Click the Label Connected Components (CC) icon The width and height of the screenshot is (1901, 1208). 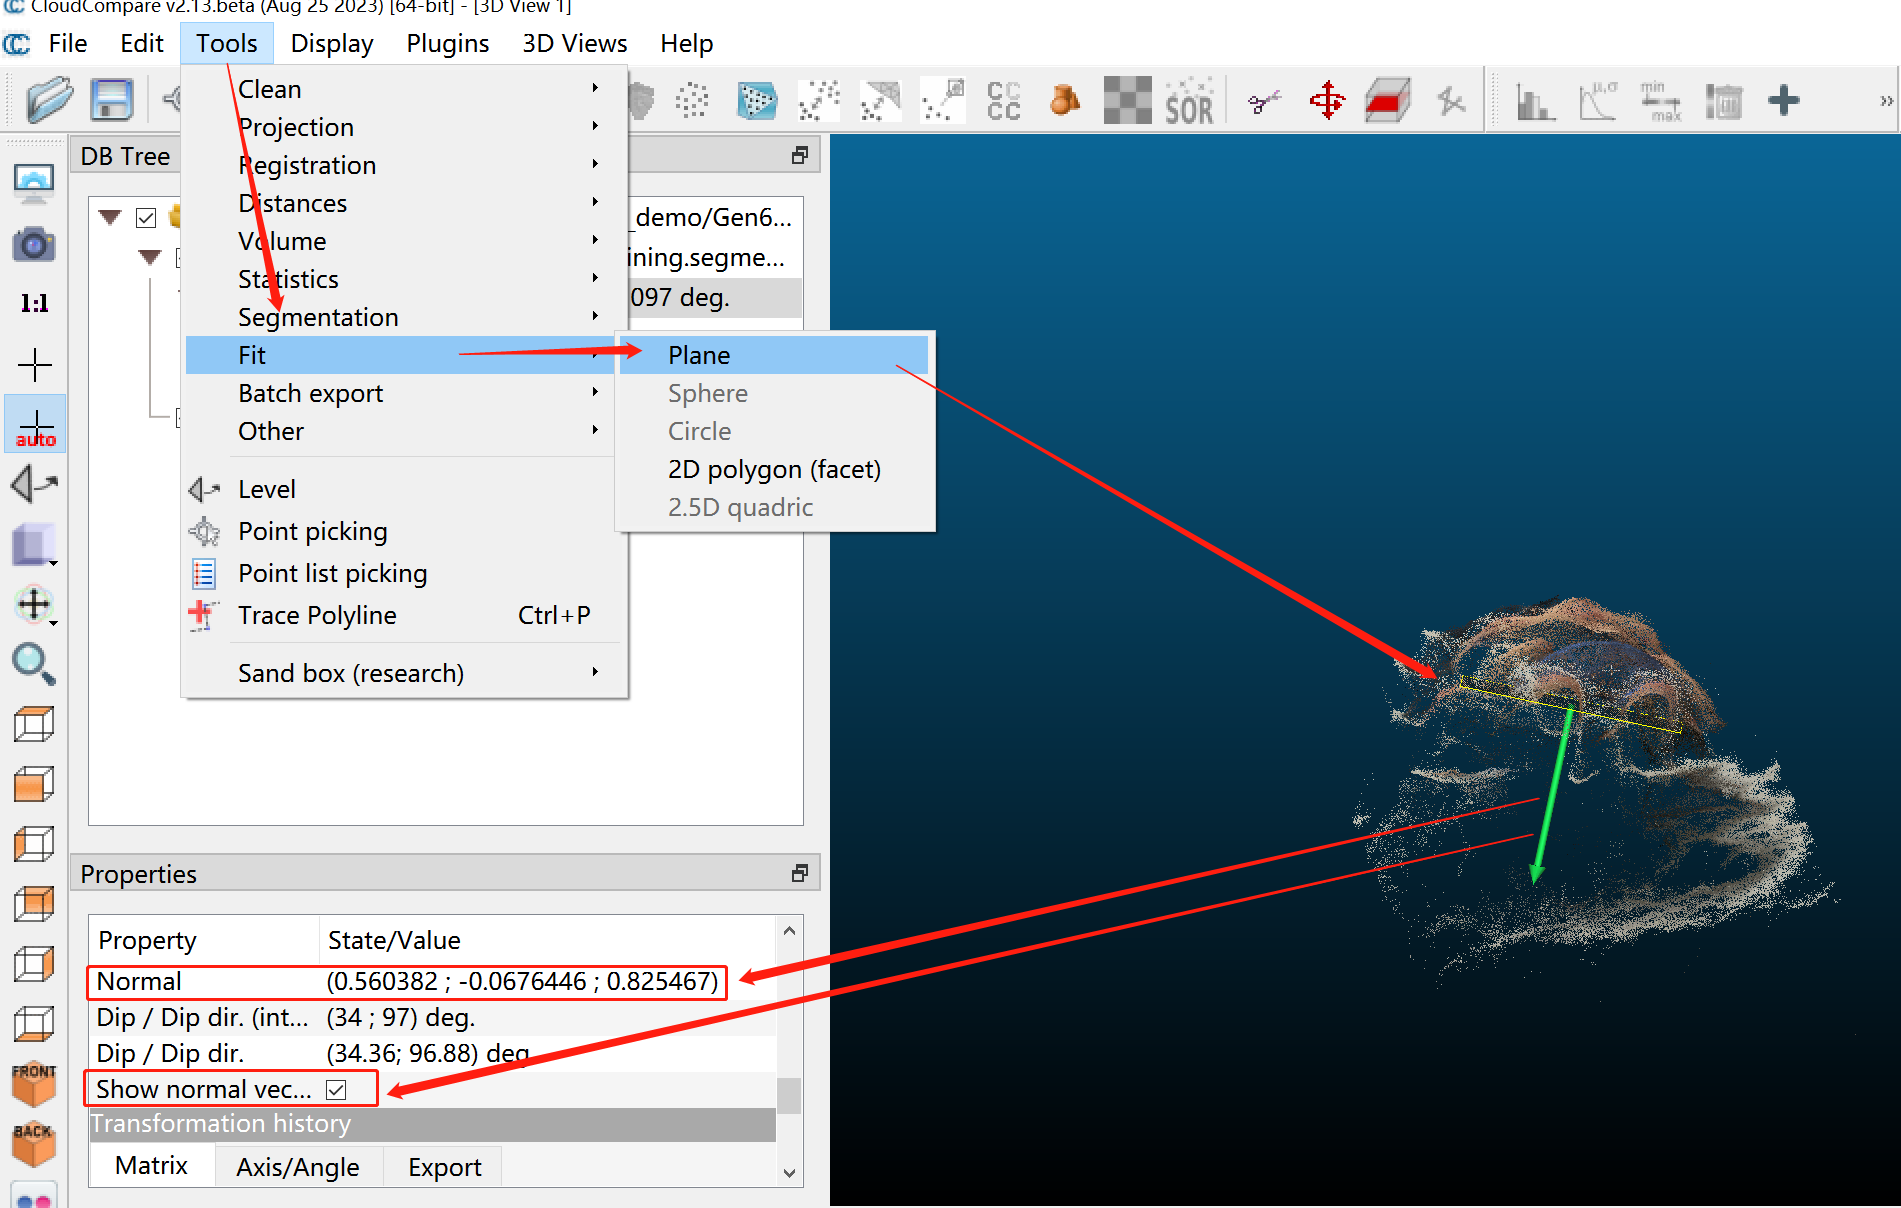pos(1004,100)
